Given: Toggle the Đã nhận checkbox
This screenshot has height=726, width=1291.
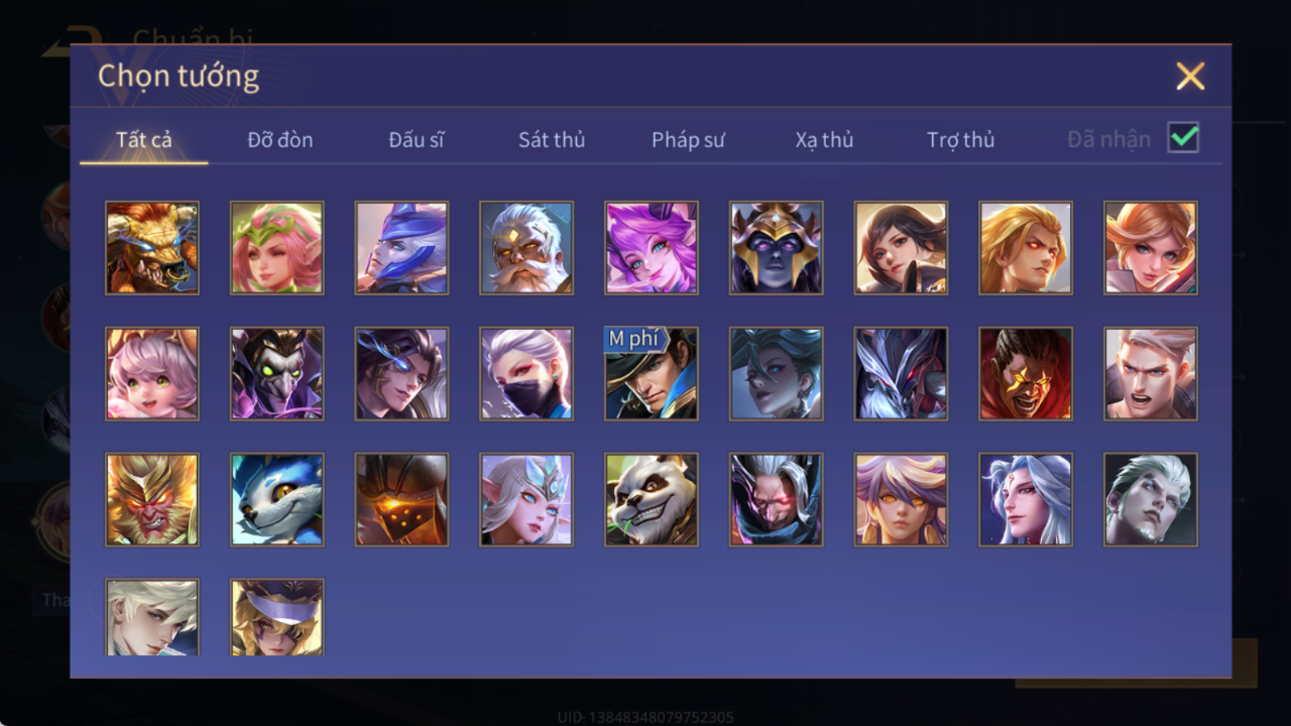Looking at the screenshot, I should click(1183, 138).
